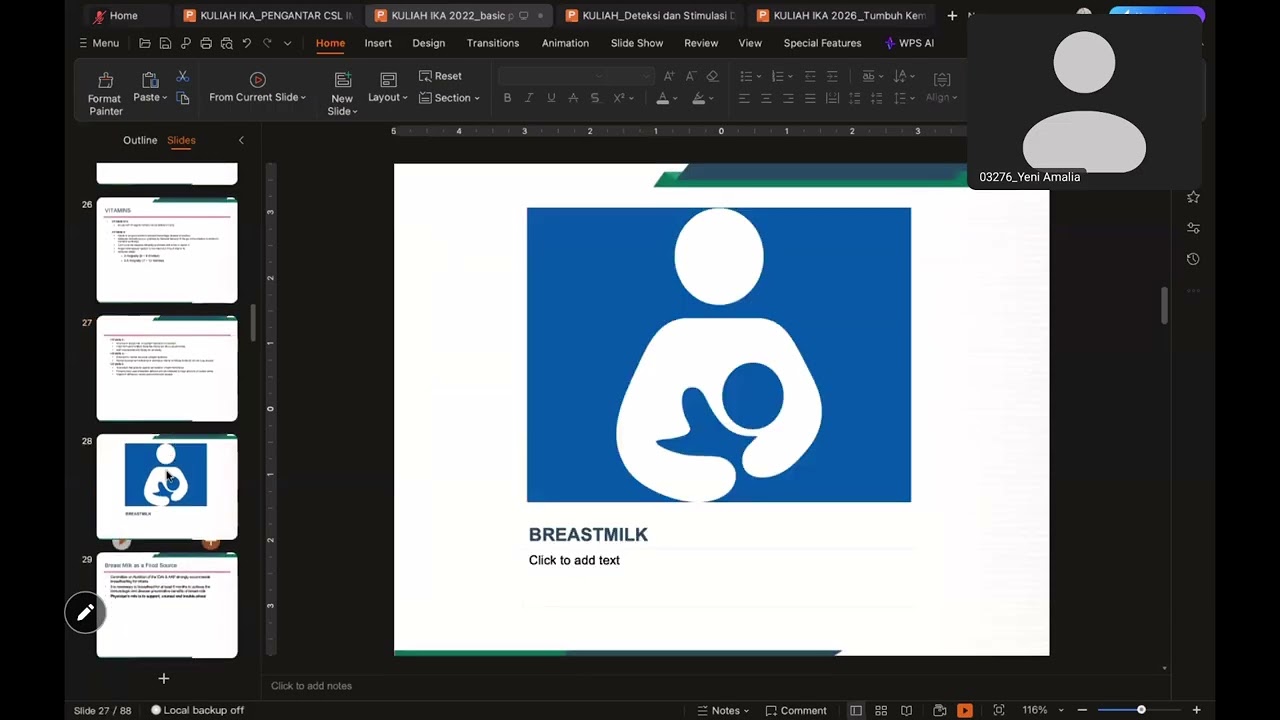This screenshot has height=720, width=1280.
Task: Click the Print icon in quick toolbar
Action: click(x=206, y=43)
